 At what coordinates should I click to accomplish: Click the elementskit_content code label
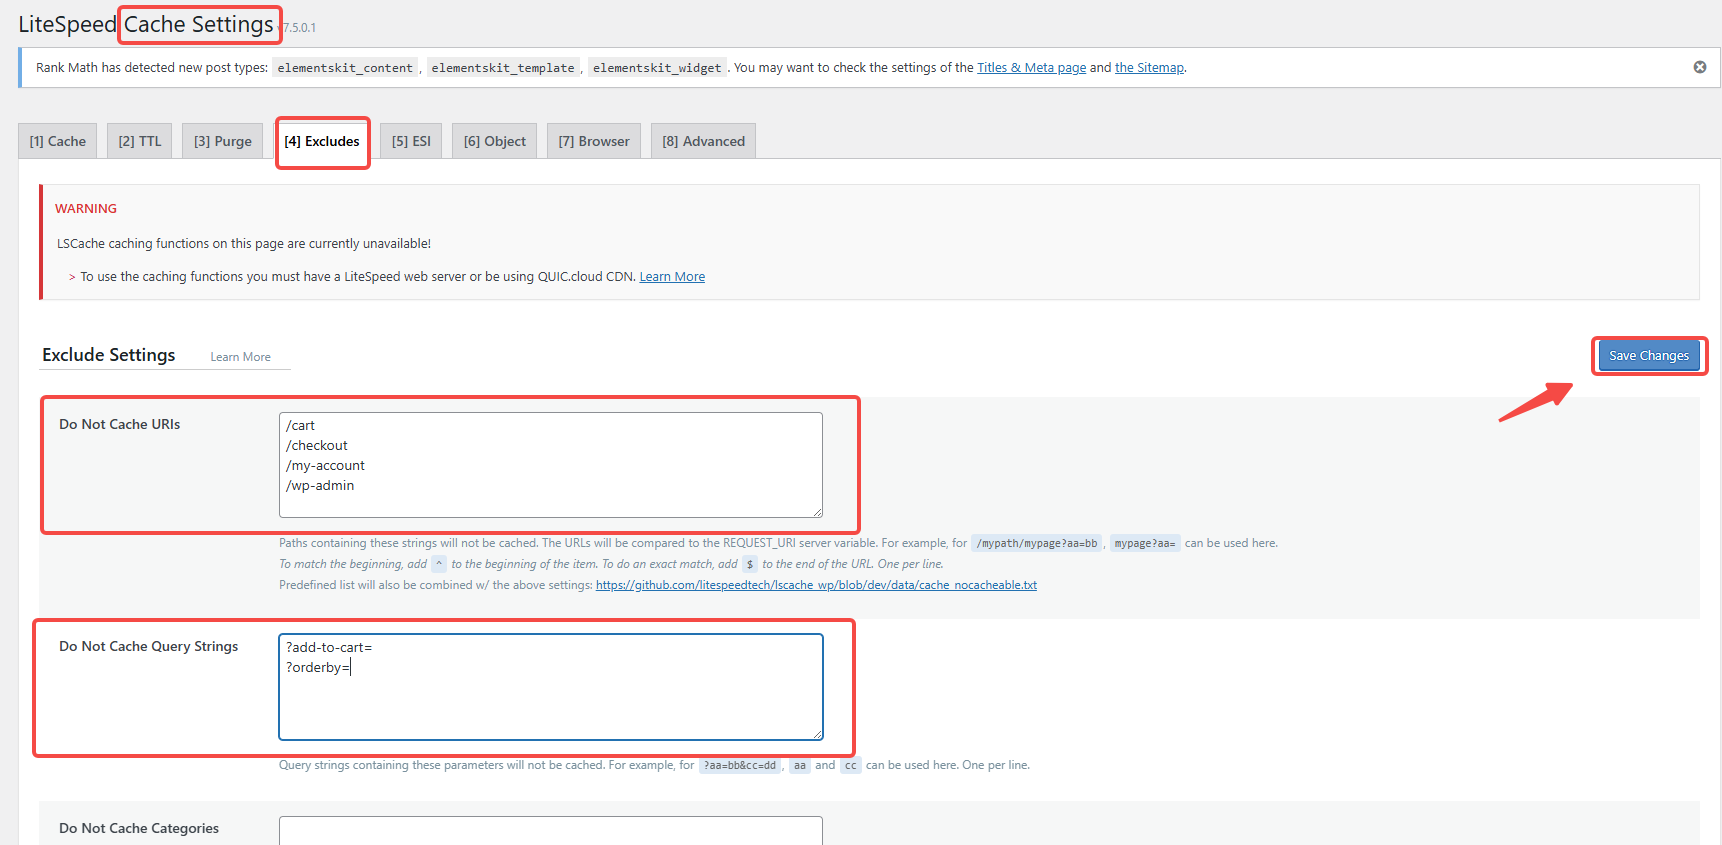click(x=345, y=68)
